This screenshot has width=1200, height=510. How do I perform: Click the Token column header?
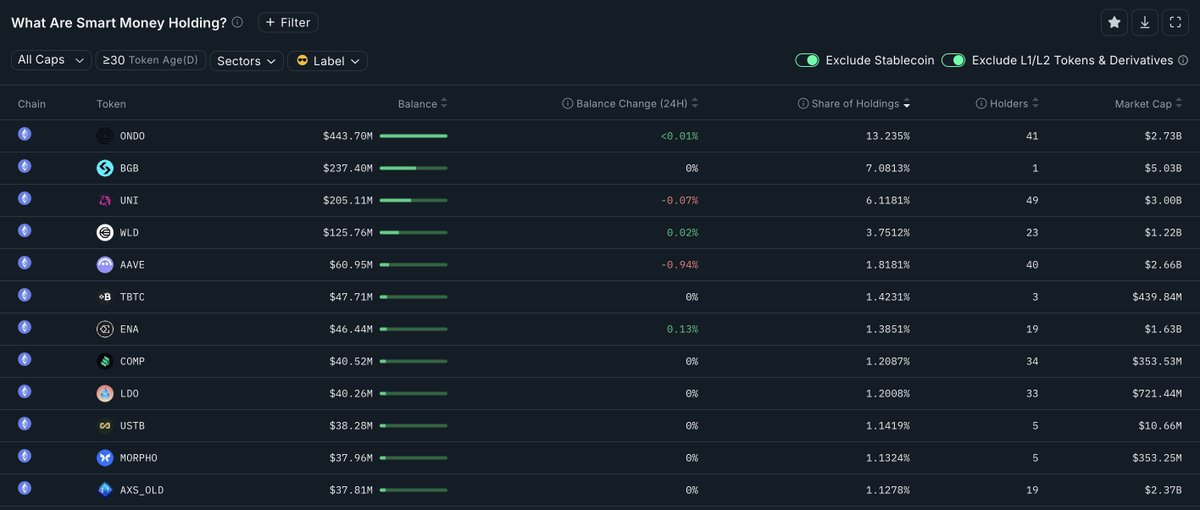[x=111, y=104]
